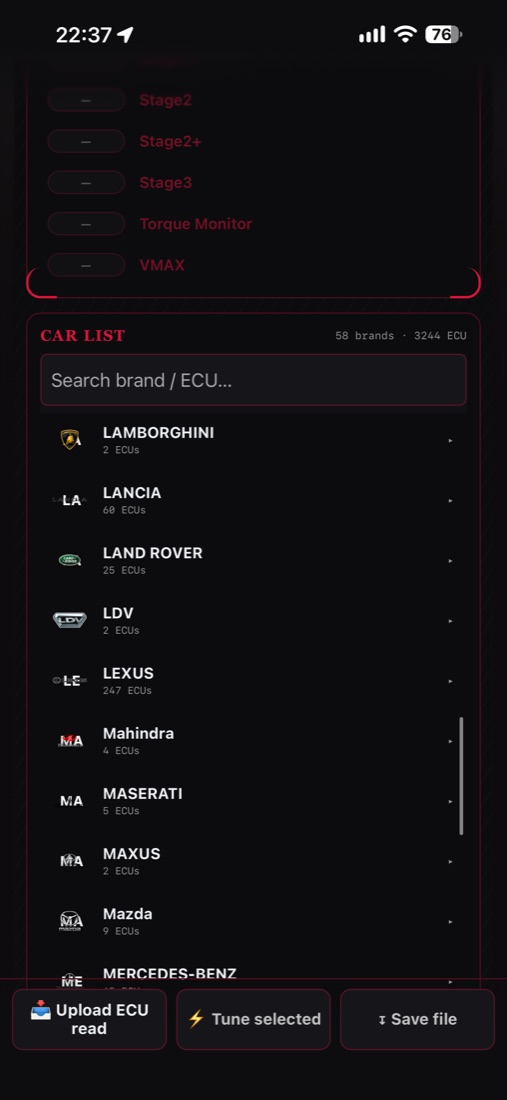Tap the LDV brand badge icon
This screenshot has width=507, height=1100.
tap(70, 620)
